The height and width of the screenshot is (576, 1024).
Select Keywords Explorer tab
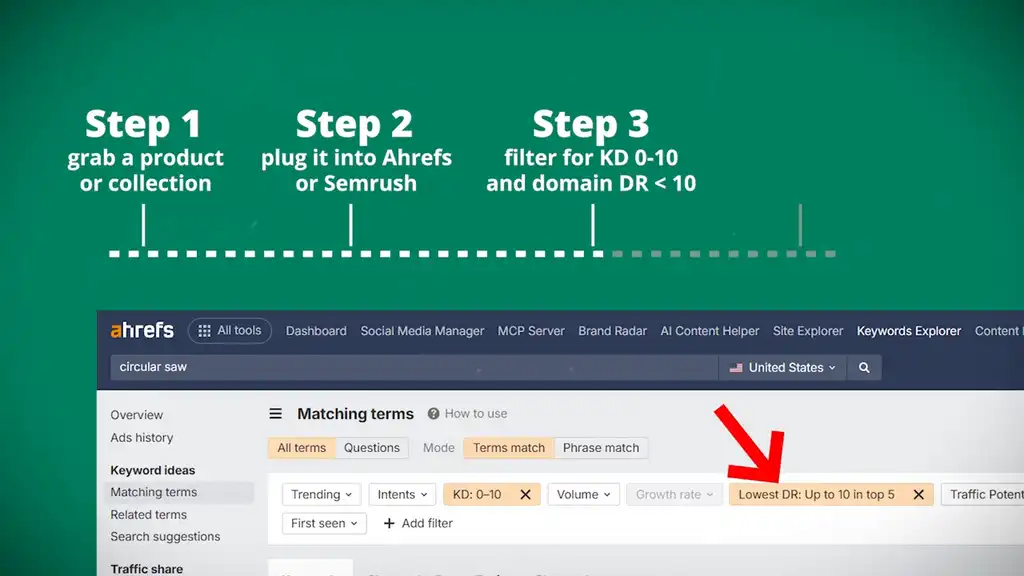(x=908, y=331)
